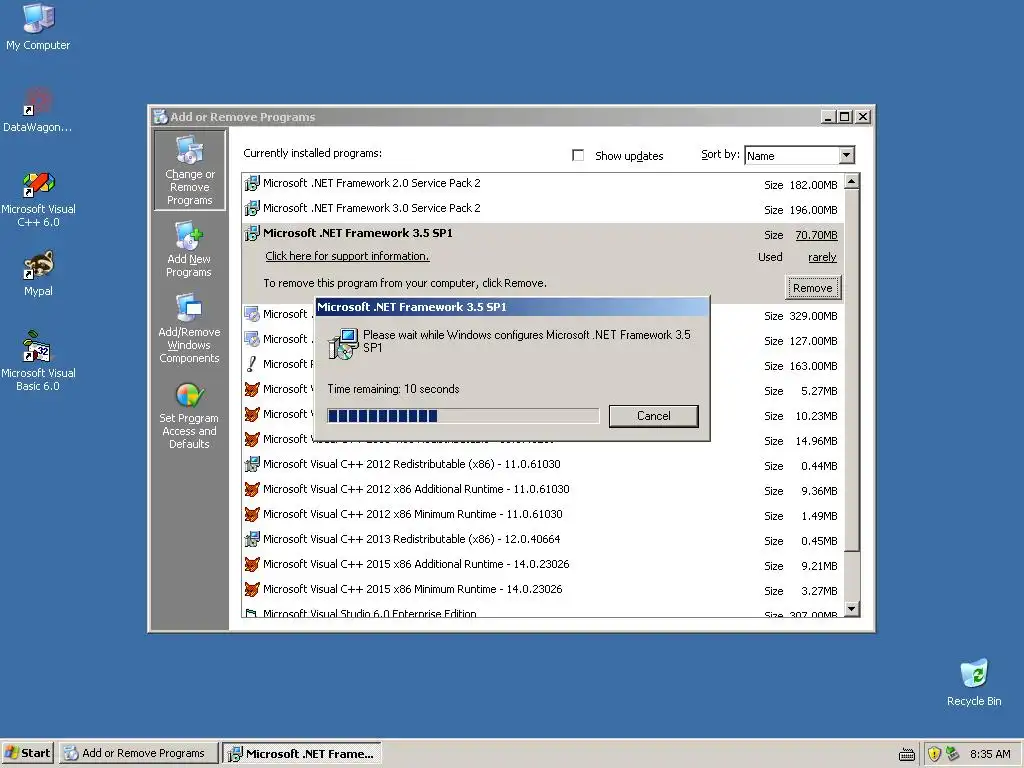Screen dimensions: 1024x768
Task: Click Time remaining: 10 seconds text
Action: click(393, 389)
